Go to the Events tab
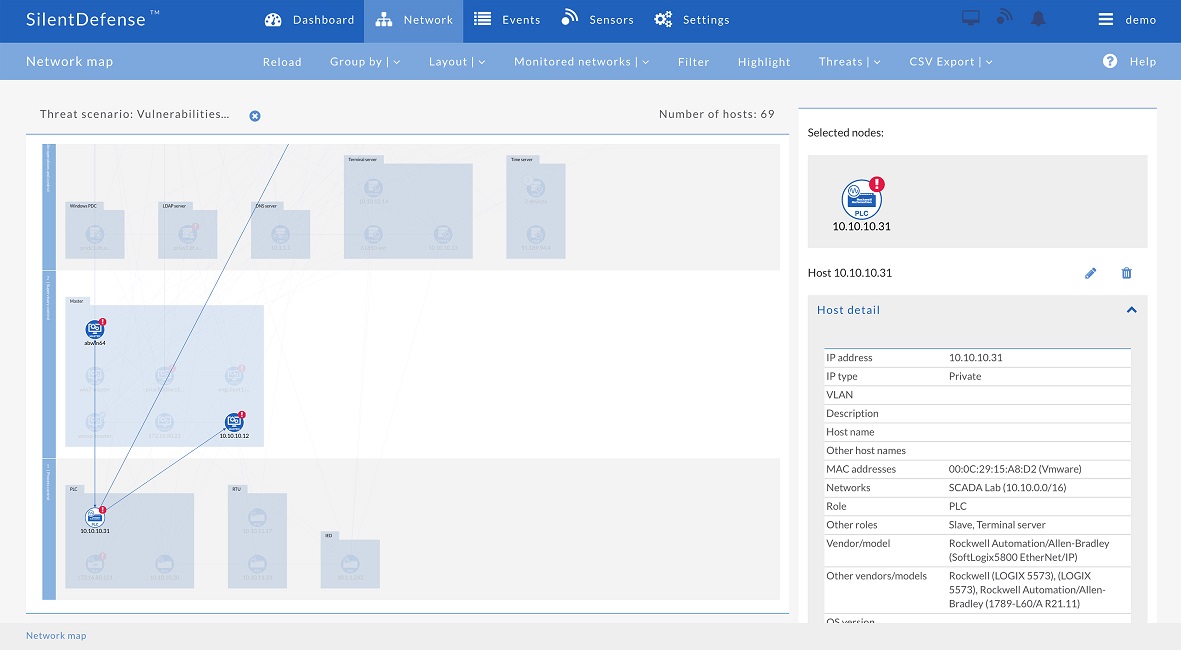Image resolution: width=1181 pixels, height=650 pixels. point(507,20)
